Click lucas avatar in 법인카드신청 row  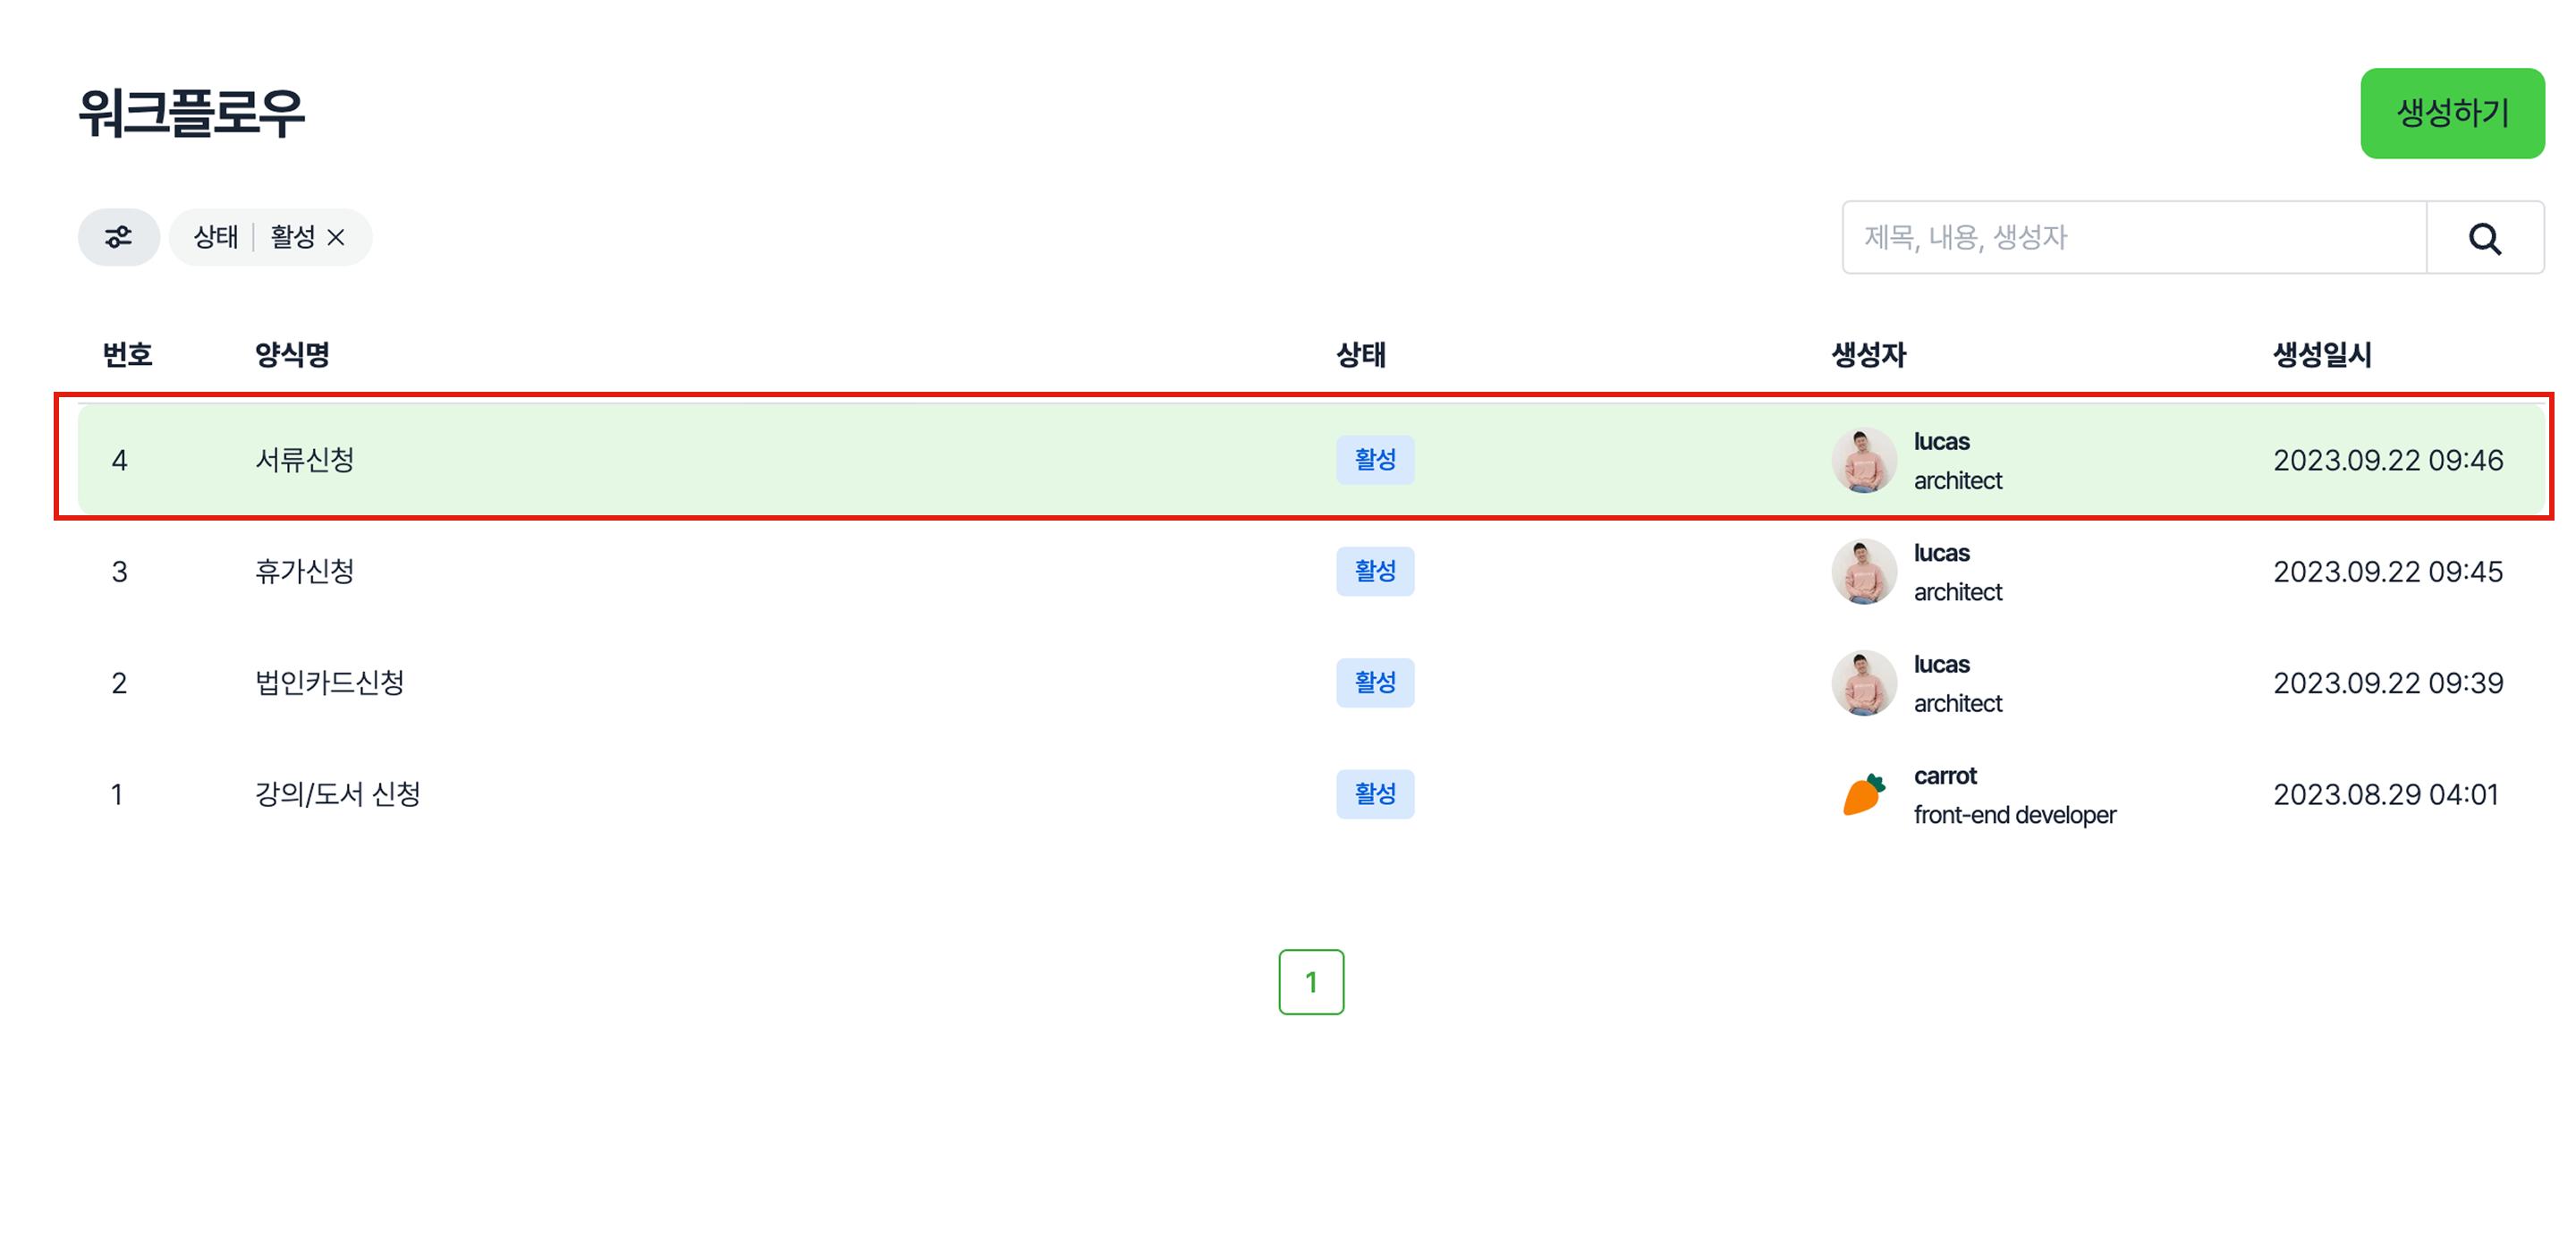[1863, 683]
